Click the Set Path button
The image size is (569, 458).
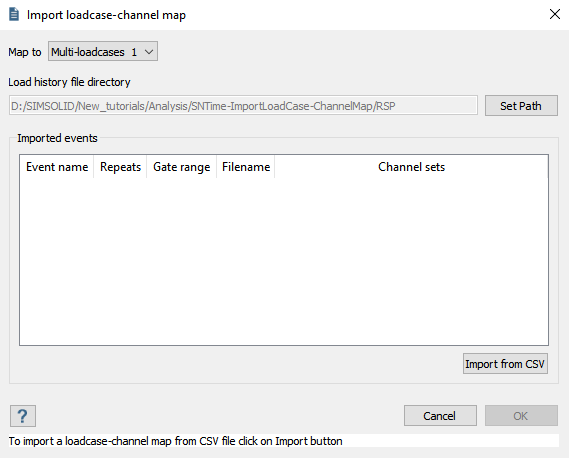pyautogui.click(x=521, y=106)
